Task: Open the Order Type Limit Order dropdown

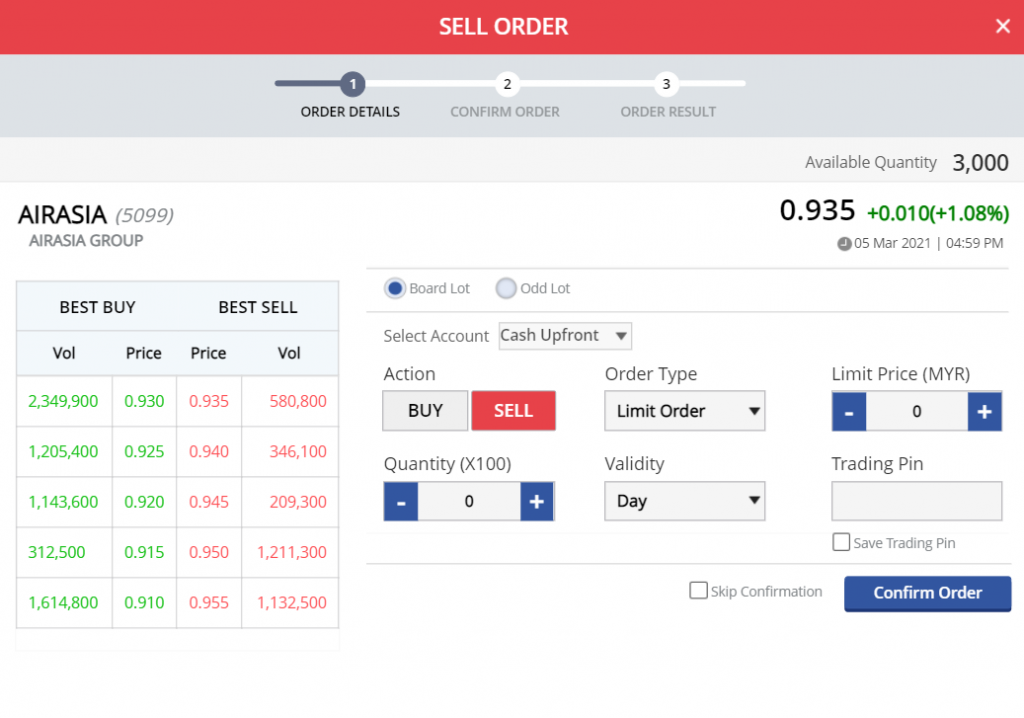Action: click(684, 411)
